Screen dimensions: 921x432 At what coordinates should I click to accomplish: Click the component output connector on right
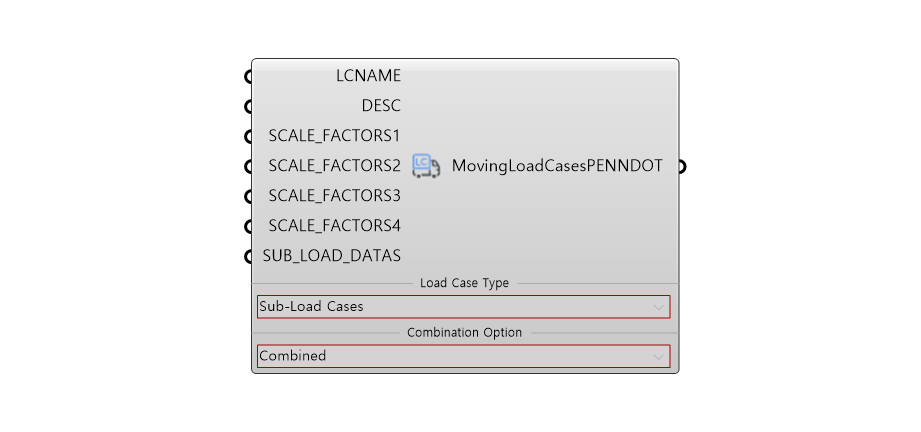[x=681, y=166]
